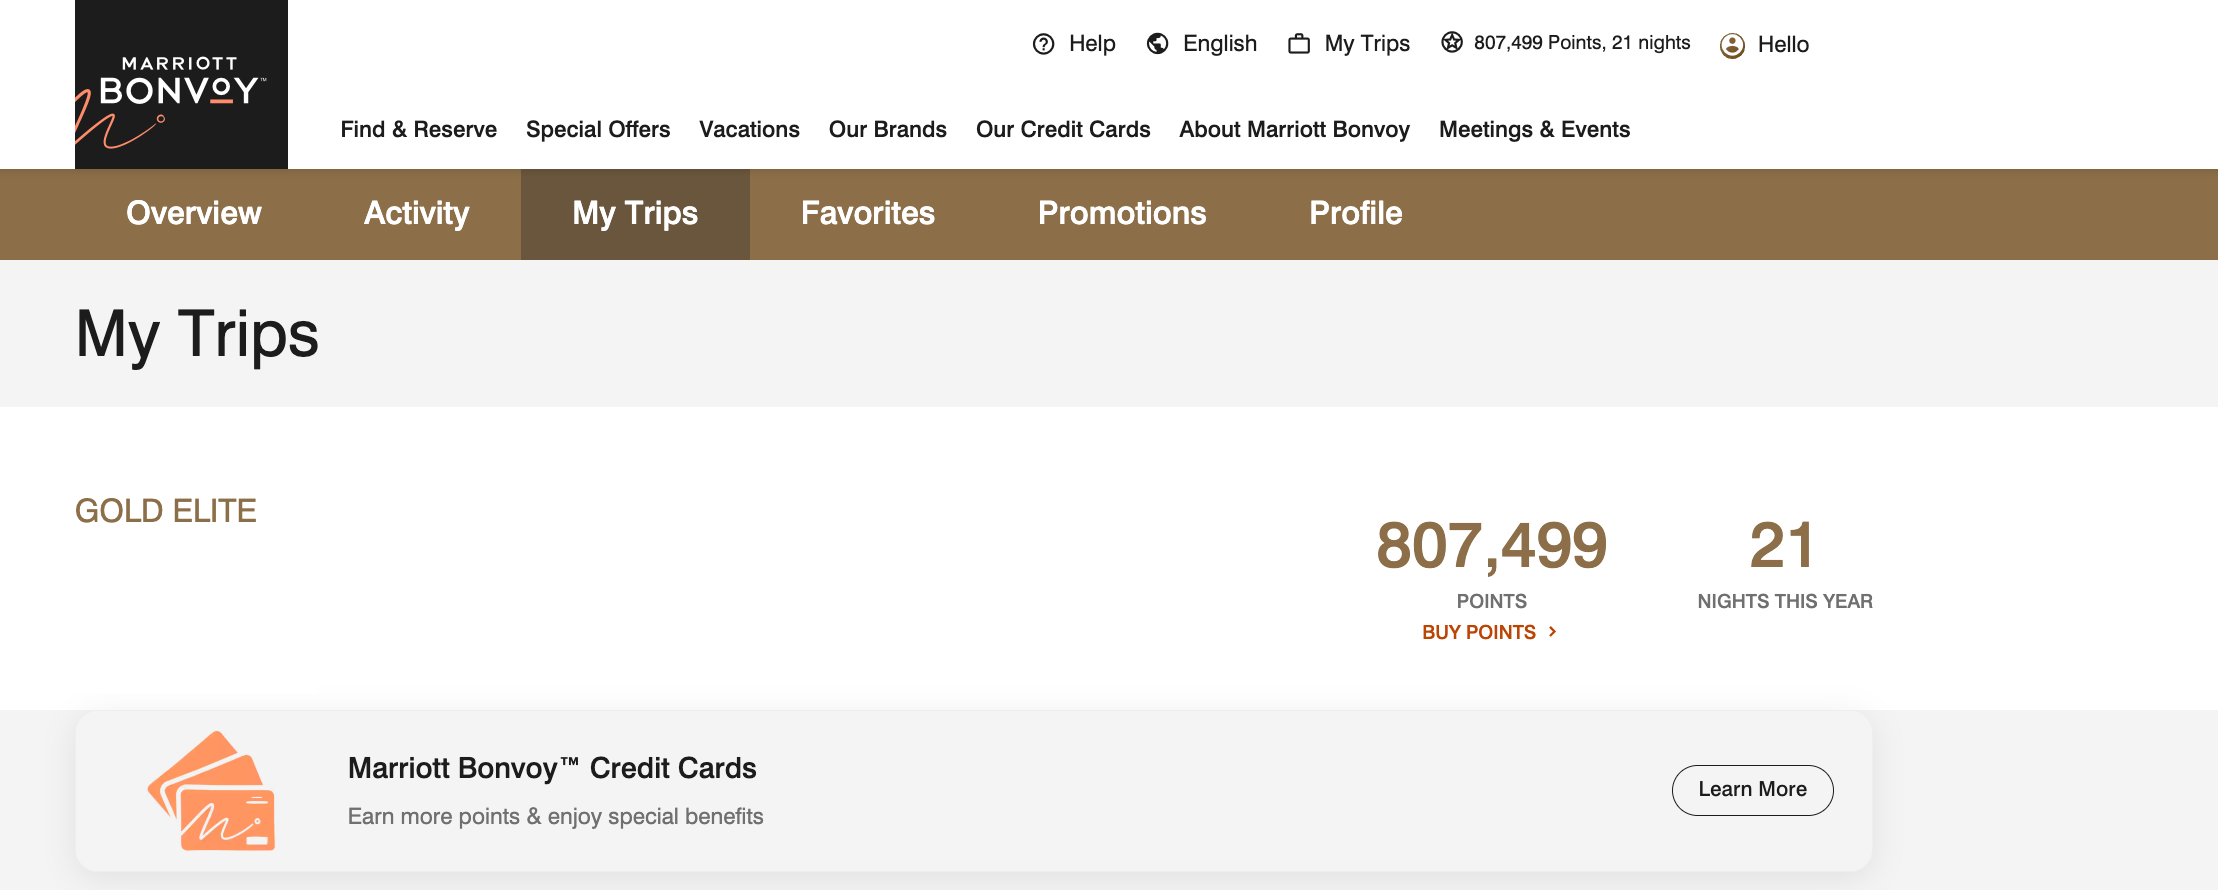2218x890 pixels.
Task: Open the Find & Reserve menu
Action: 418,129
